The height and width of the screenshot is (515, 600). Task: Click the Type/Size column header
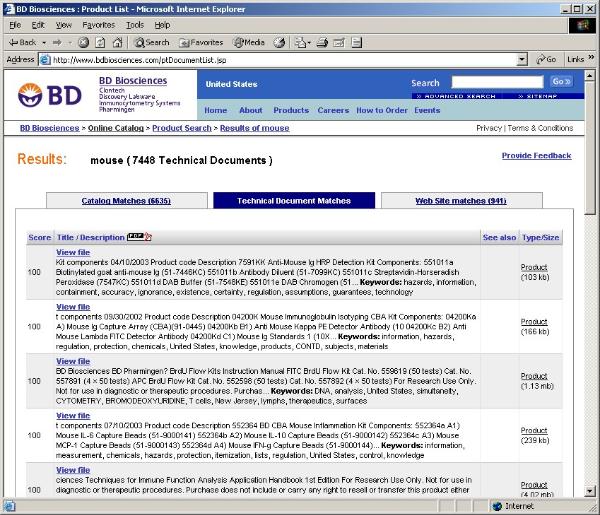tap(540, 238)
